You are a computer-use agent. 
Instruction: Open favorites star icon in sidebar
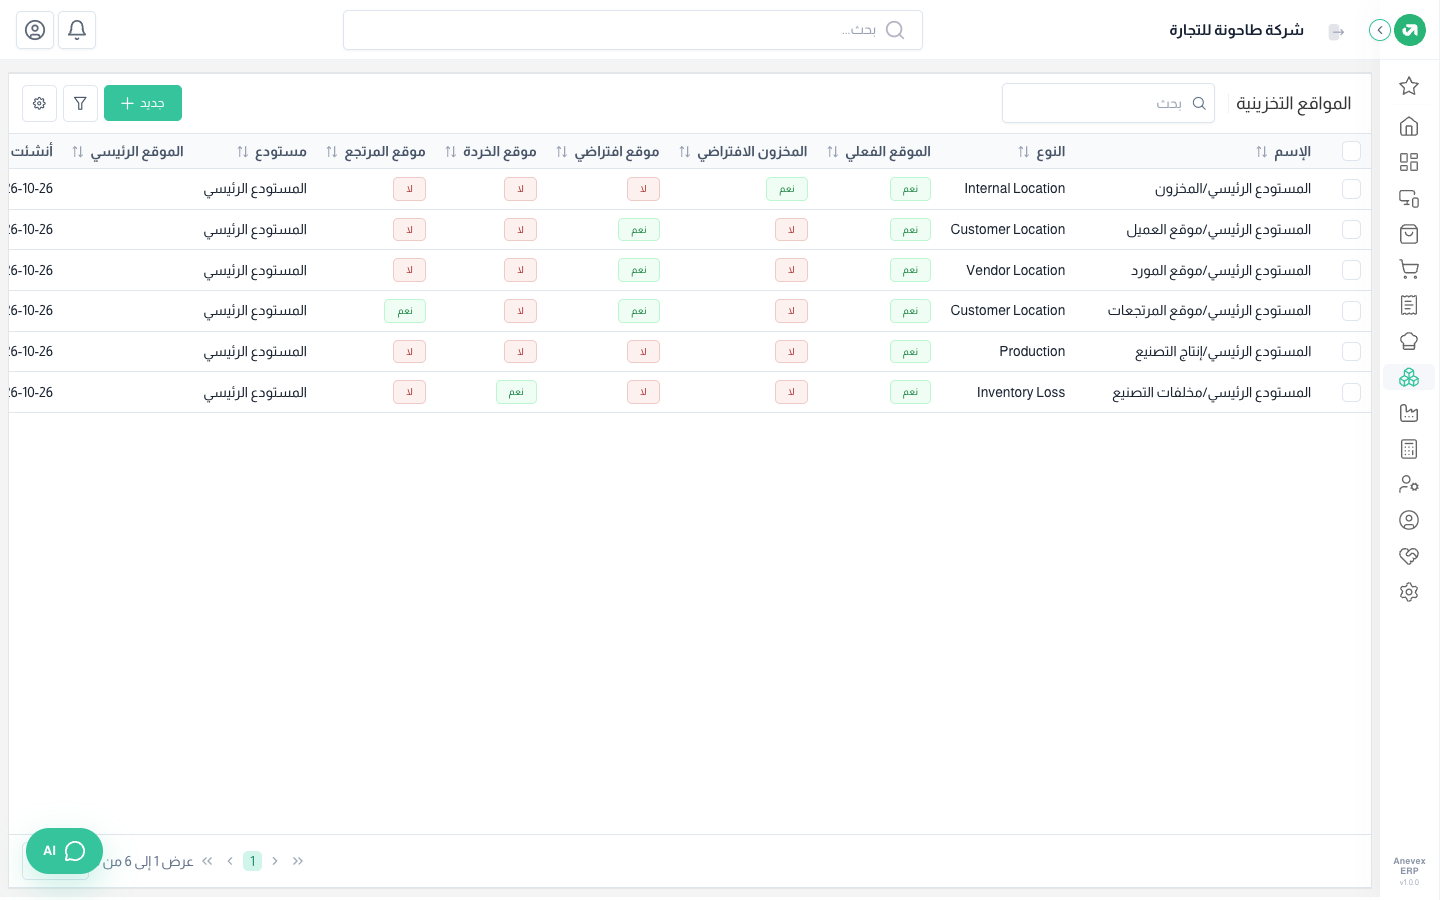point(1409,86)
